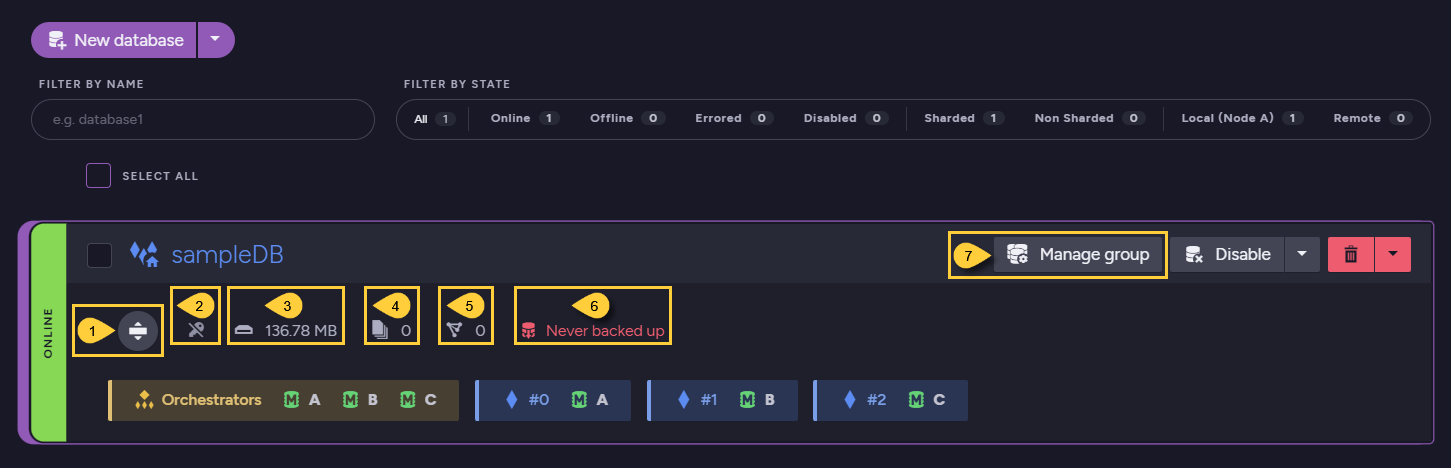Filter by Local (Node A) databases
Viewport: 1451px width, 468px height.
pyautogui.click(x=1242, y=118)
